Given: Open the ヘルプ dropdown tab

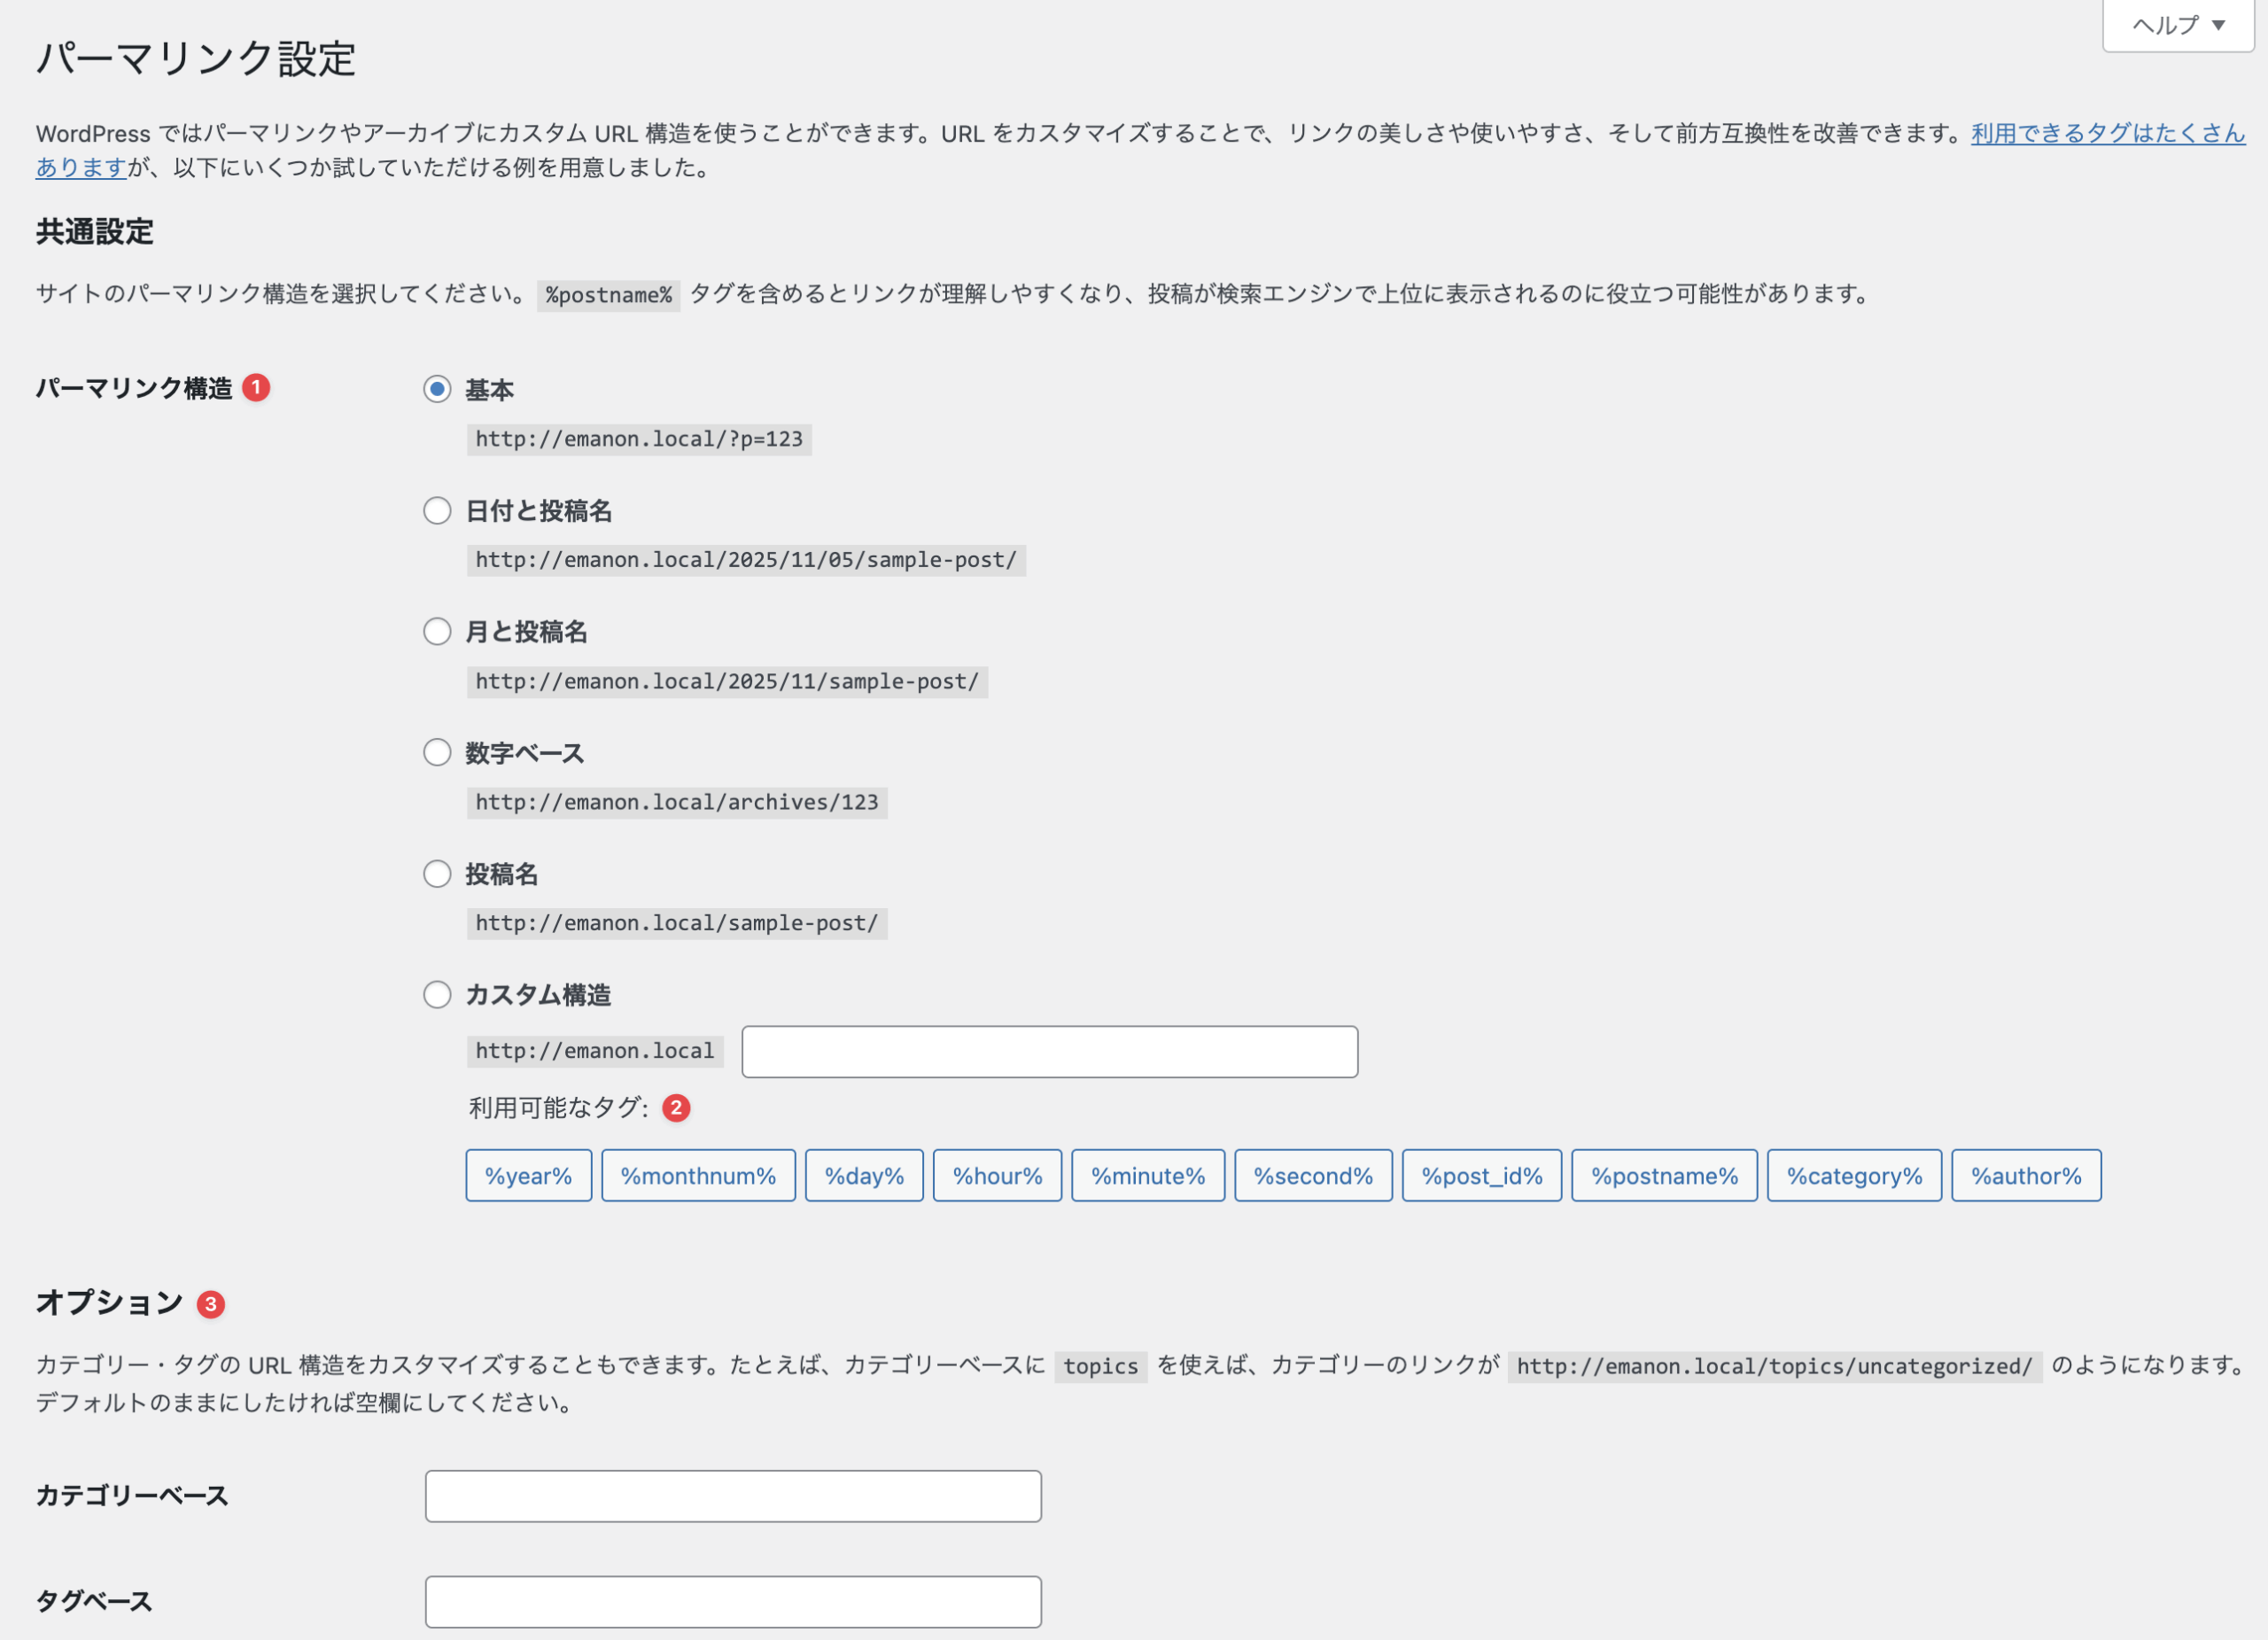Looking at the screenshot, I should tap(2177, 25).
